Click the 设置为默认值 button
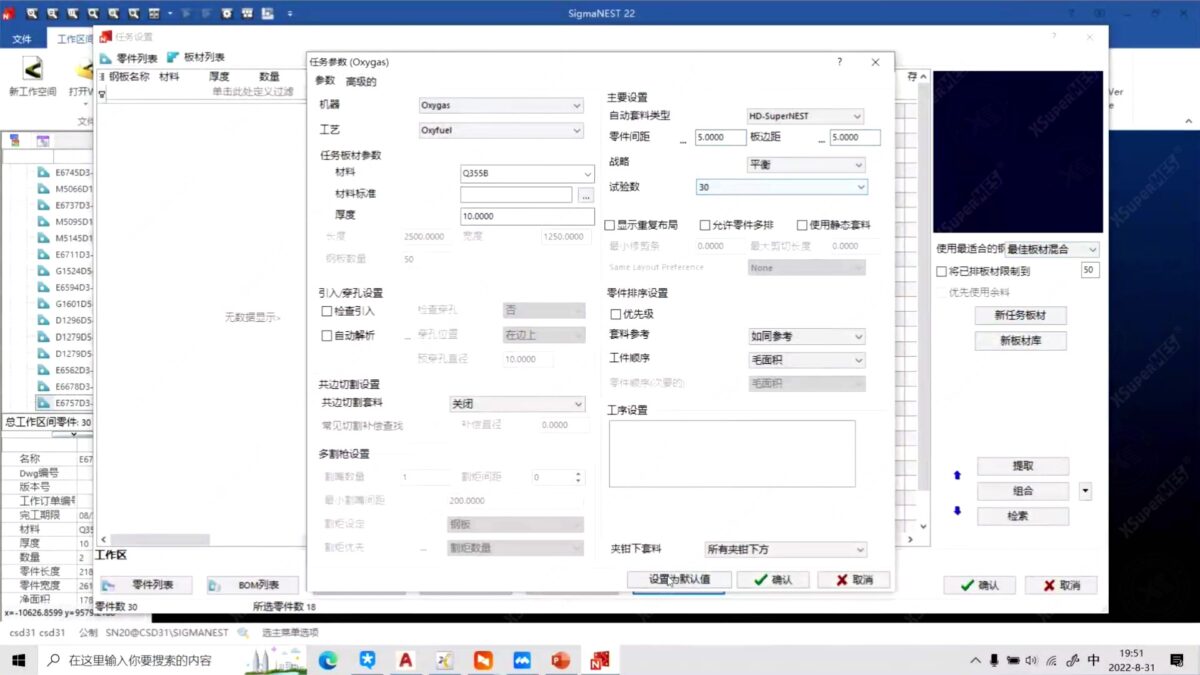1200x675 pixels. pyautogui.click(x=679, y=580)
